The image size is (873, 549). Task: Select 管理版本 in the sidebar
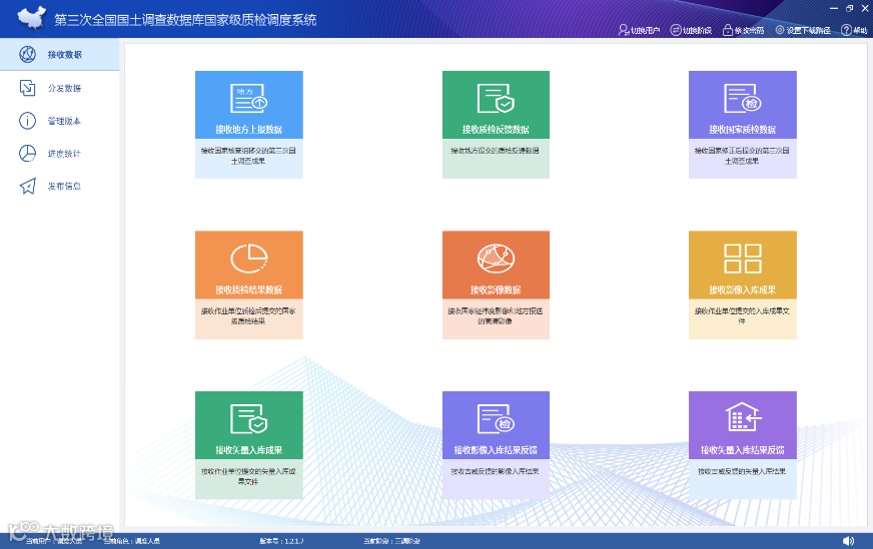(60, 121)
